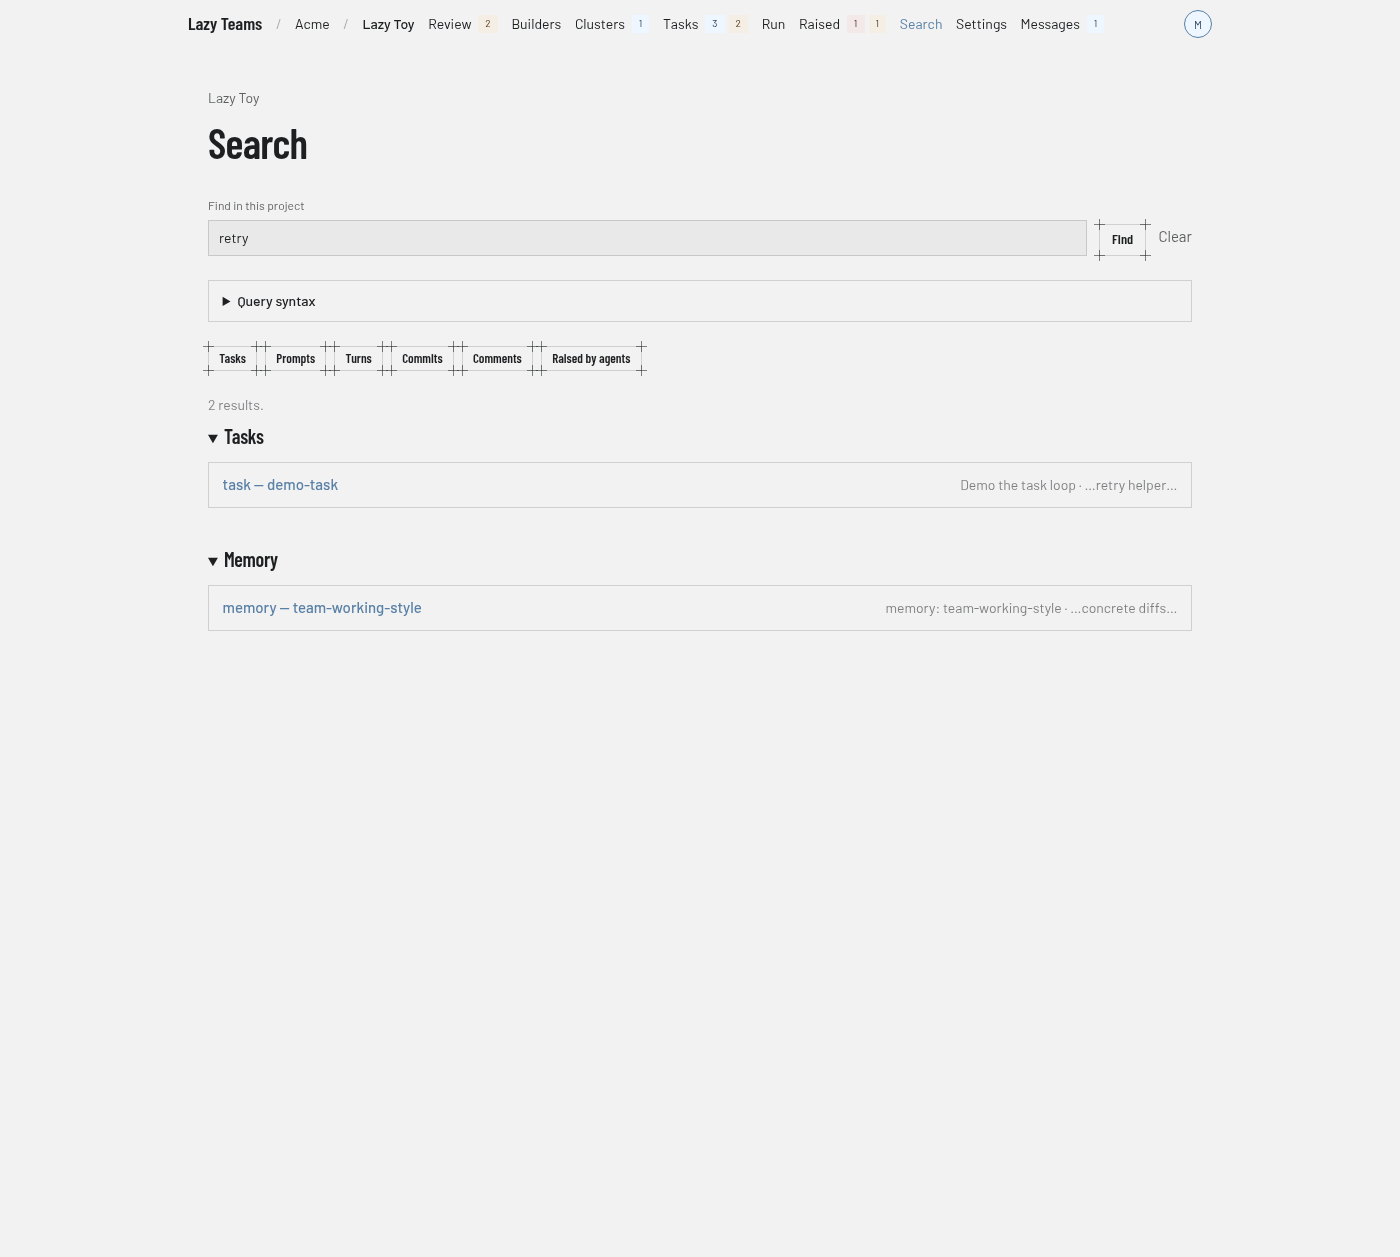This screenshot has height=1257, width=1400.
Task: Click the small 'Lazy Toy' text above Search heading
Action: (x=234, y=98)
